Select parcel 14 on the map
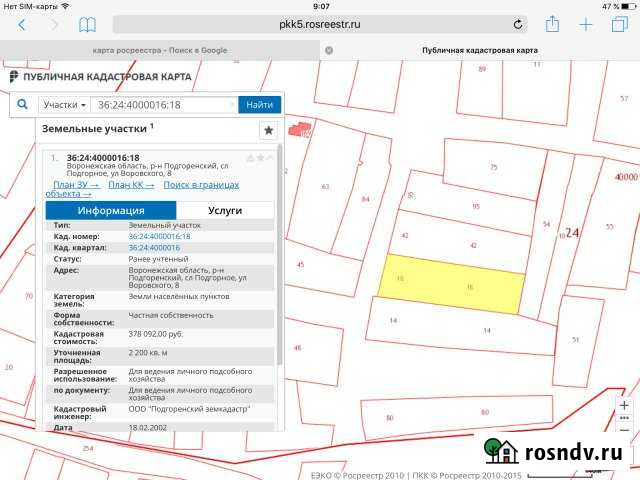The image size is (640, 480). coord(461,327)
